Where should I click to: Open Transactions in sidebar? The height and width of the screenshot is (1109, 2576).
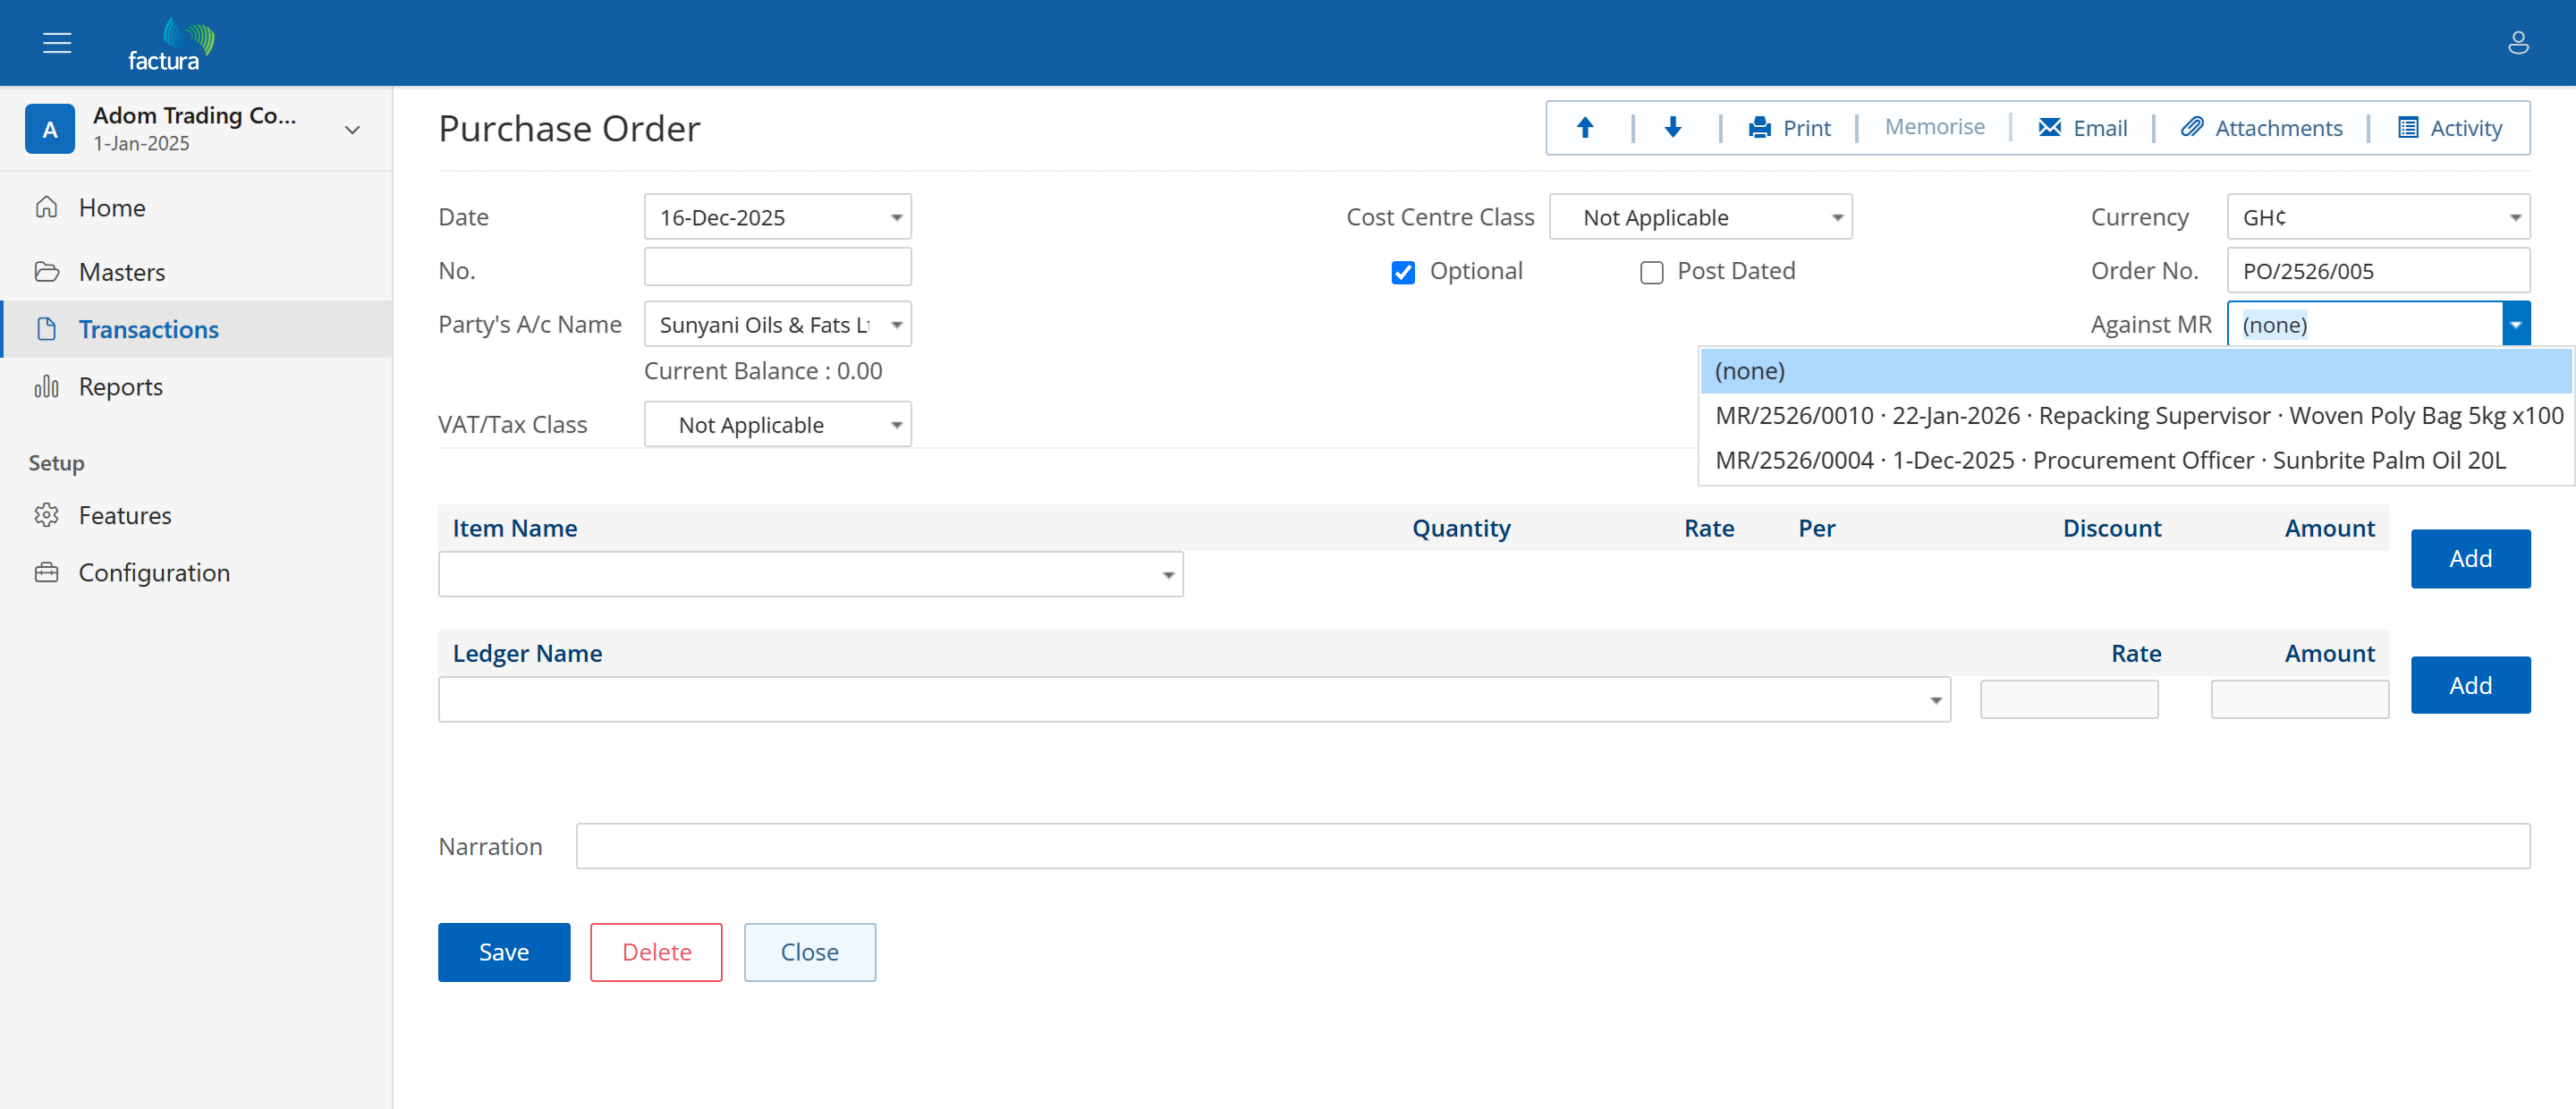pyautogui.click(x=196, y=329)
